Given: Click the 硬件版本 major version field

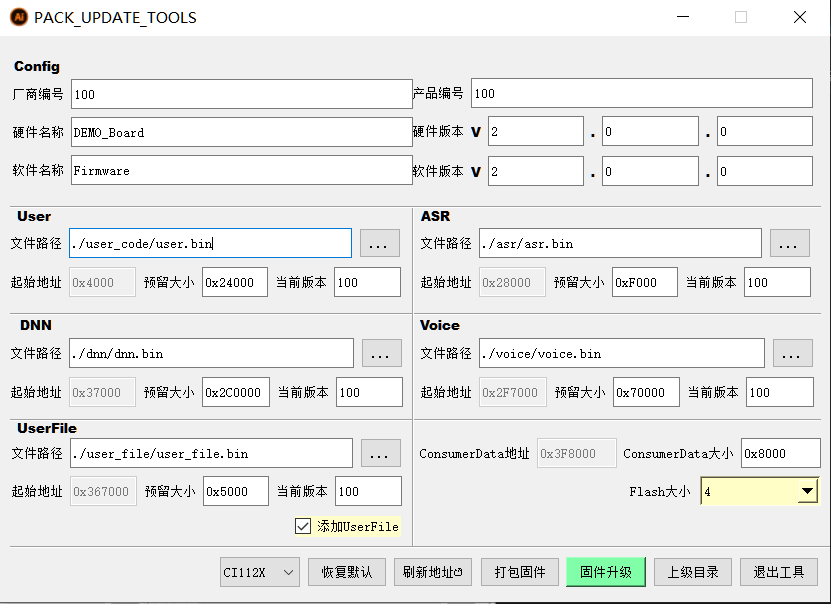Looking at the screenshot, I should [536, 131].
